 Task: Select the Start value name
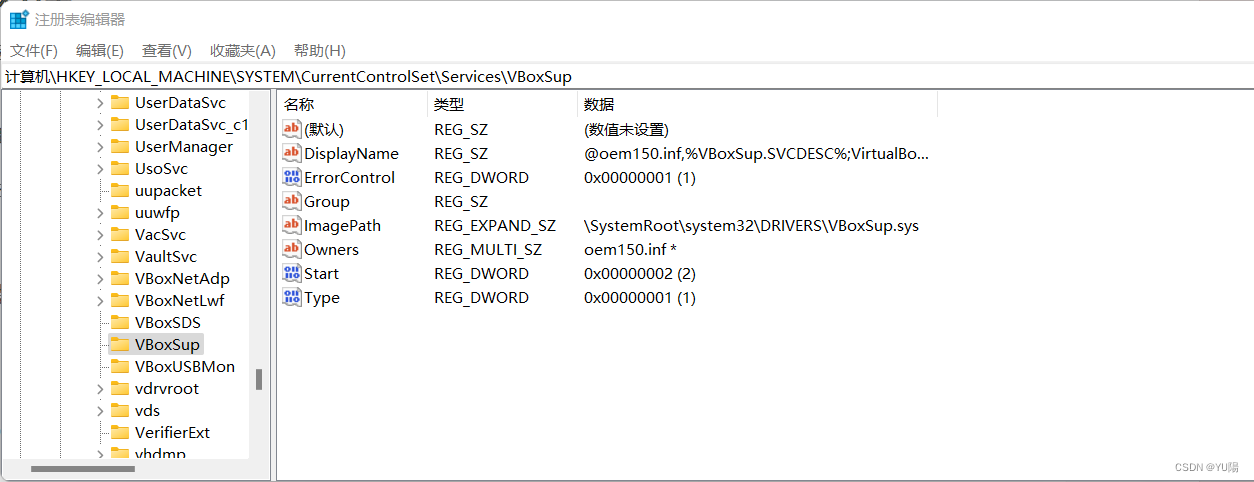(321, 273)
